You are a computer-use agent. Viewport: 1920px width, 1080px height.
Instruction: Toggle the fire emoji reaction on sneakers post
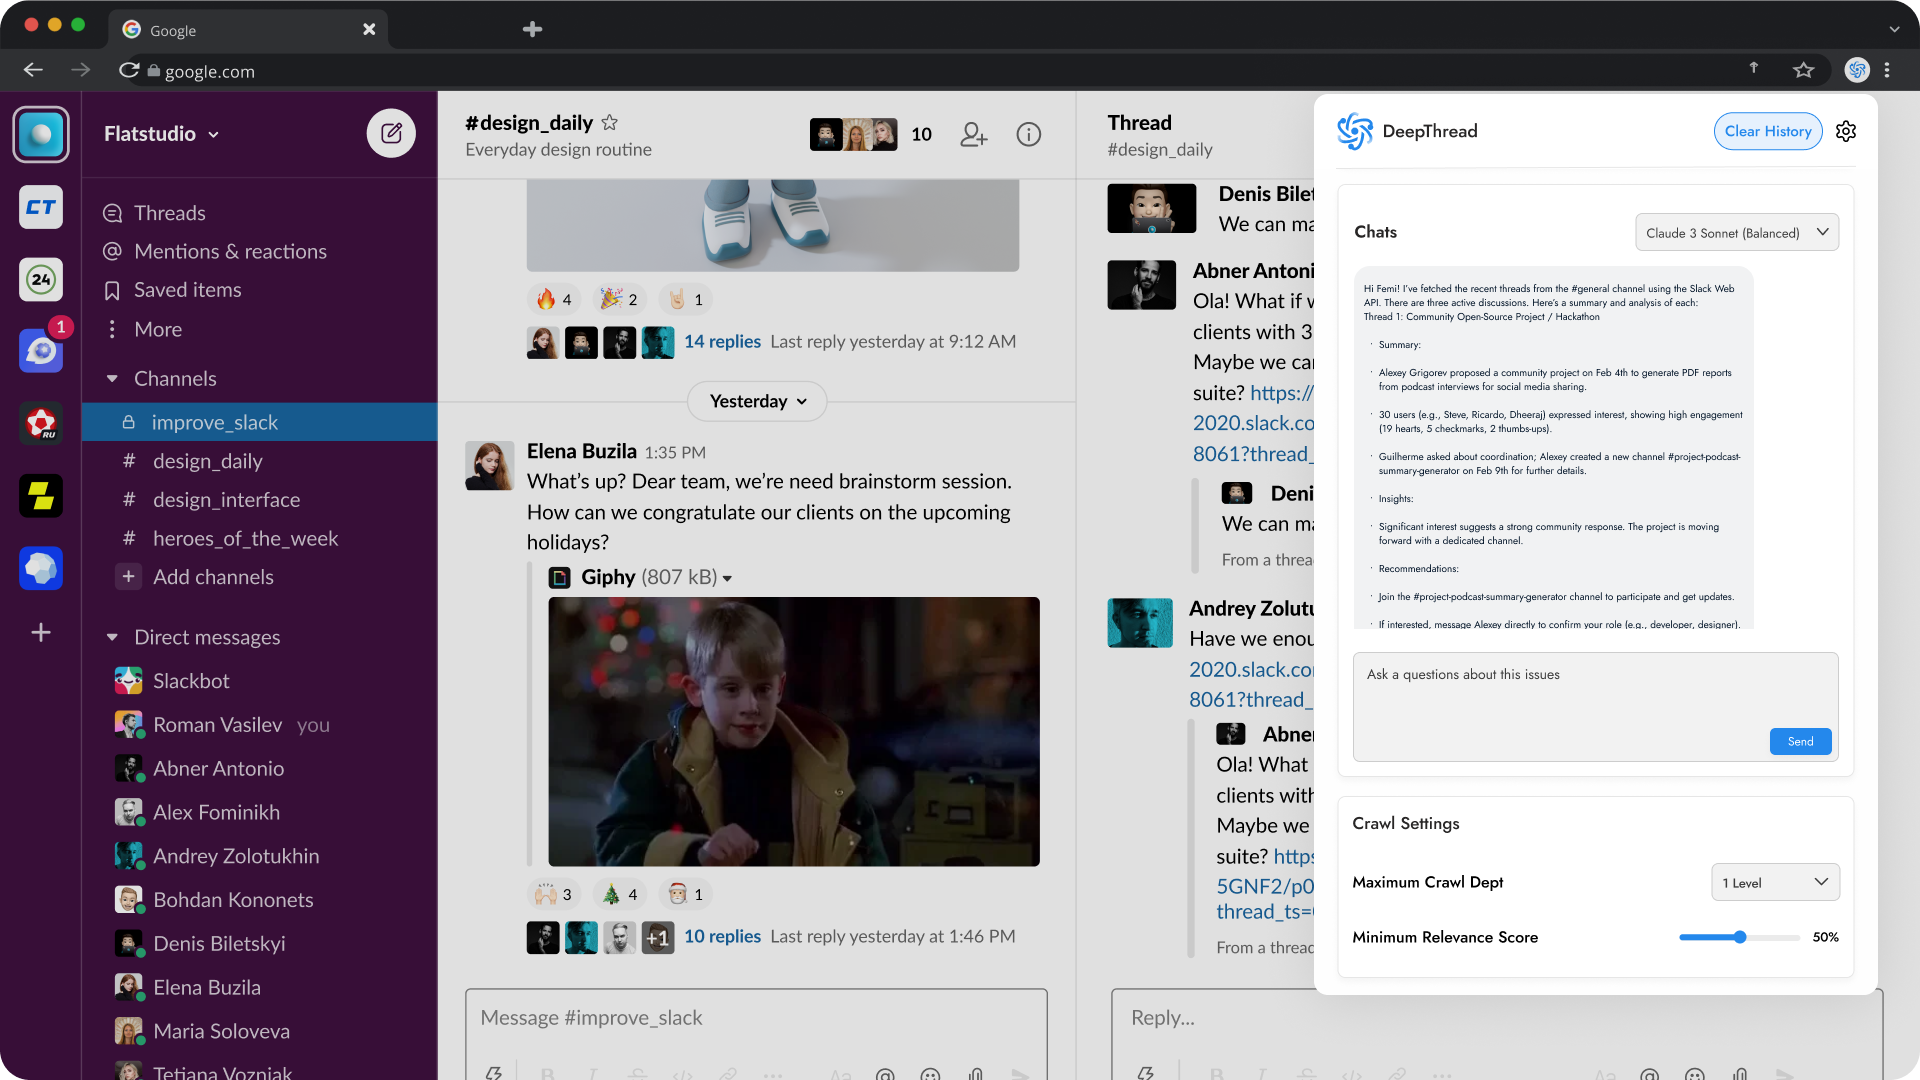(554, 298)
